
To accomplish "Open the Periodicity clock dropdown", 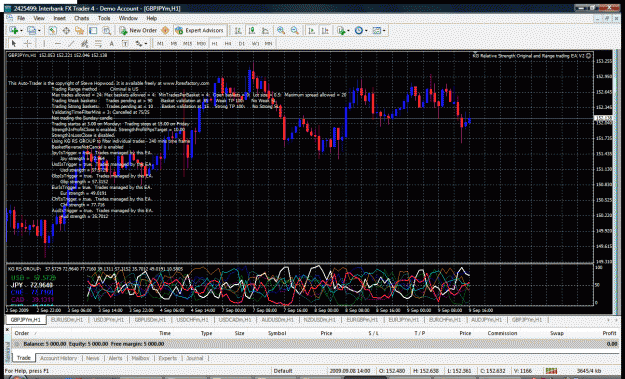I will 360,31.
